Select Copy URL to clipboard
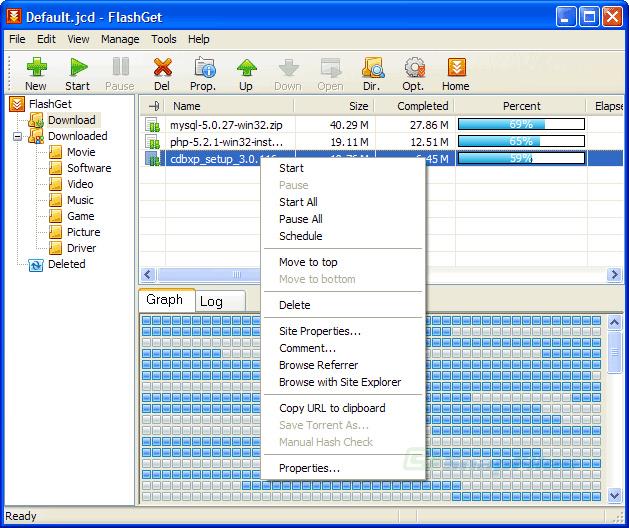 pyautogui.click(x=331, y=408)
